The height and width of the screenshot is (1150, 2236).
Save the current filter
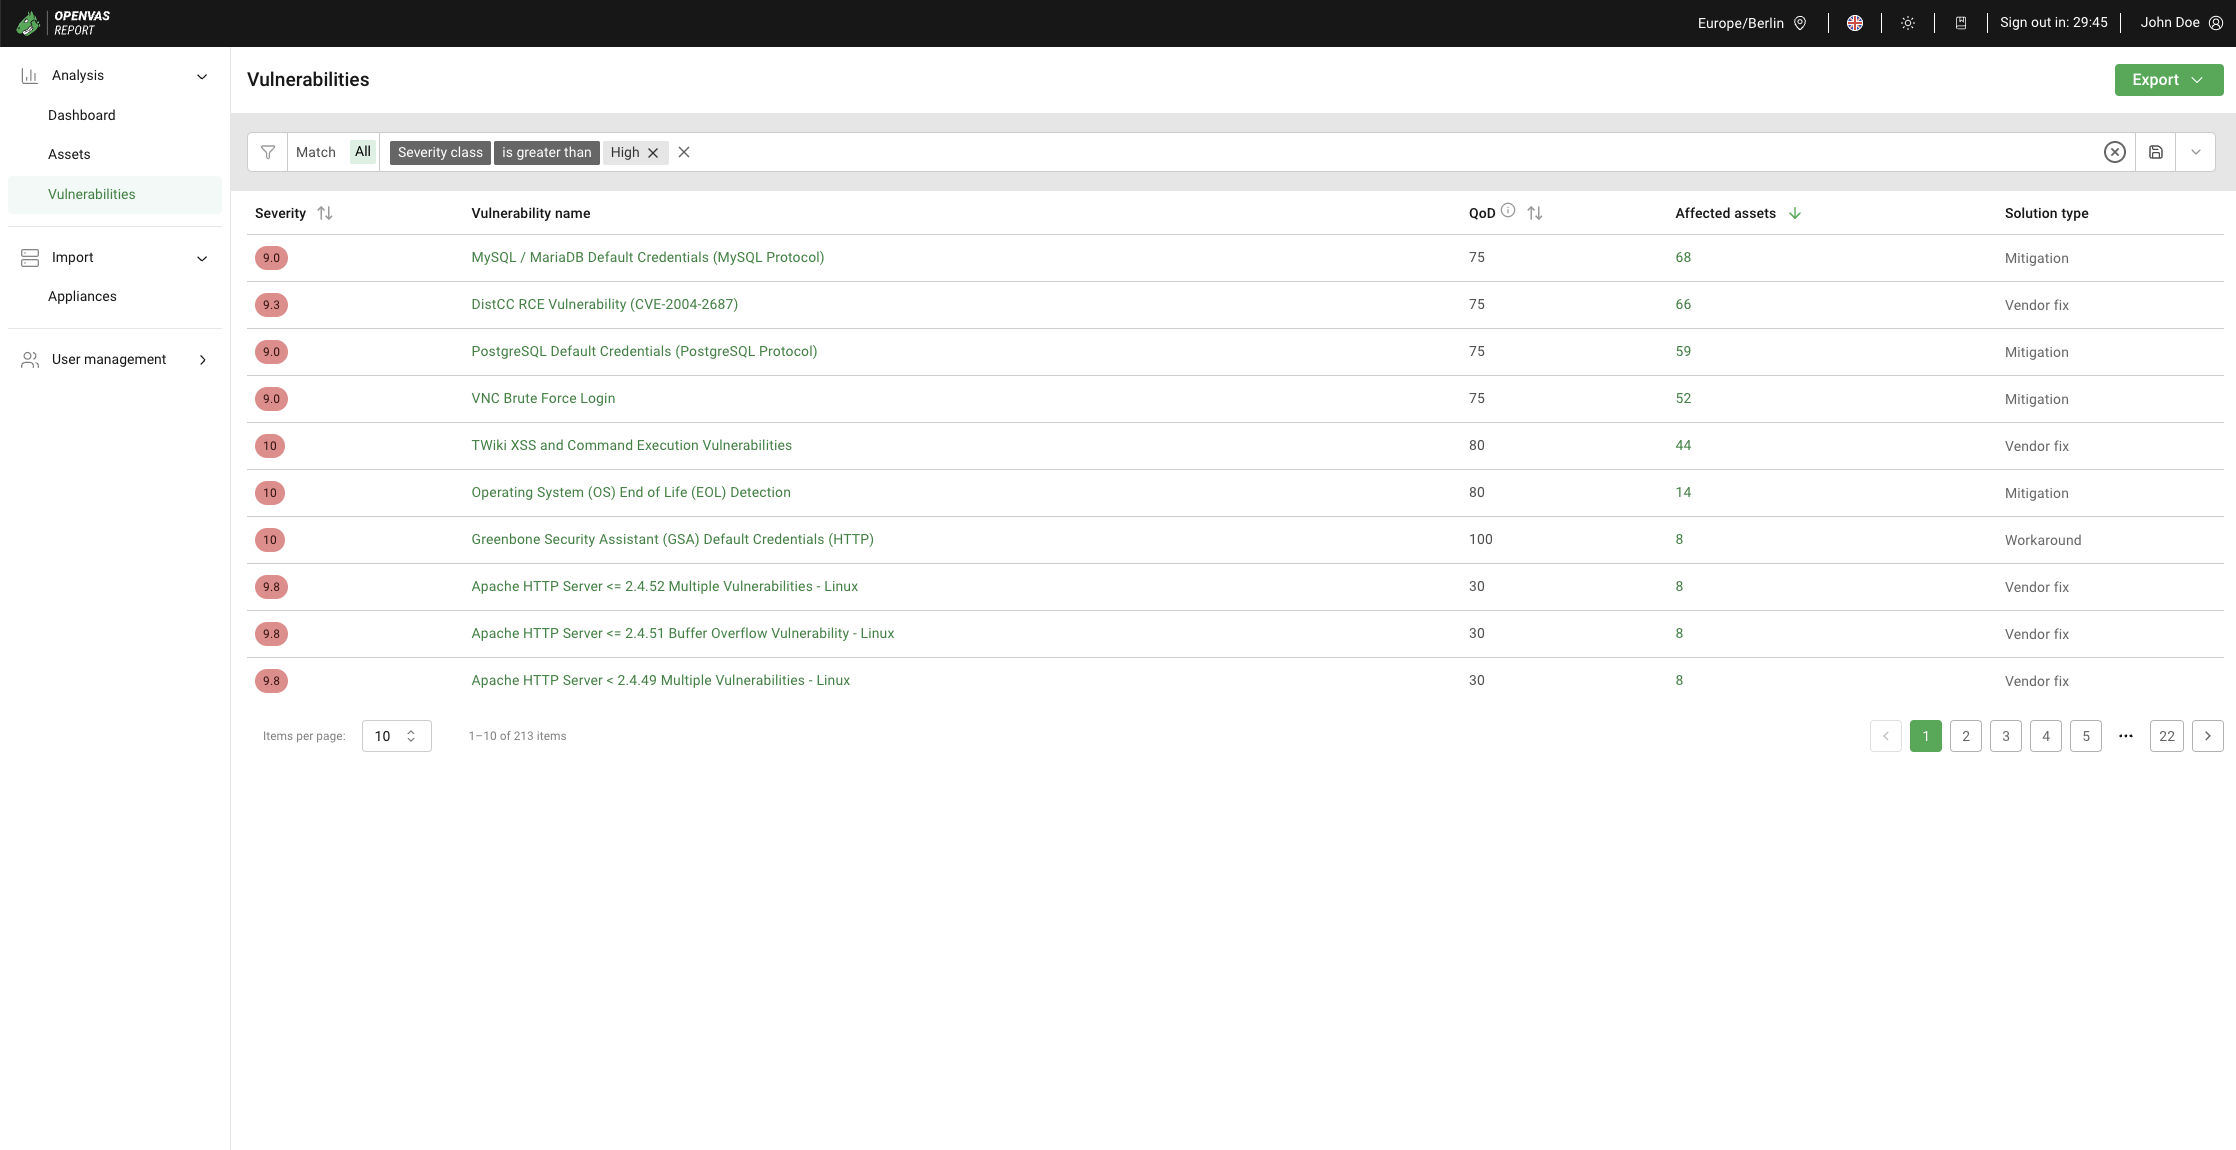pyautogui.click(x=2156, y=152)
